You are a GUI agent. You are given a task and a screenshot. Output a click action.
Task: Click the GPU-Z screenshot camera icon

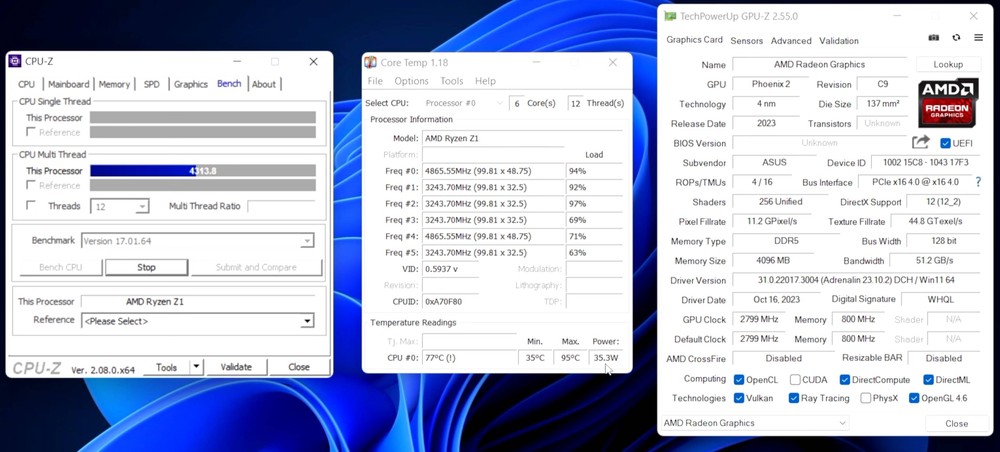coord(934,38)
